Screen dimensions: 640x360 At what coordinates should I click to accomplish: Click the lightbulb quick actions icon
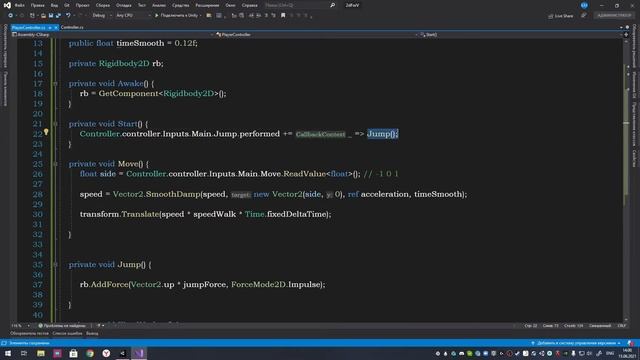click(x=46, y=132)
